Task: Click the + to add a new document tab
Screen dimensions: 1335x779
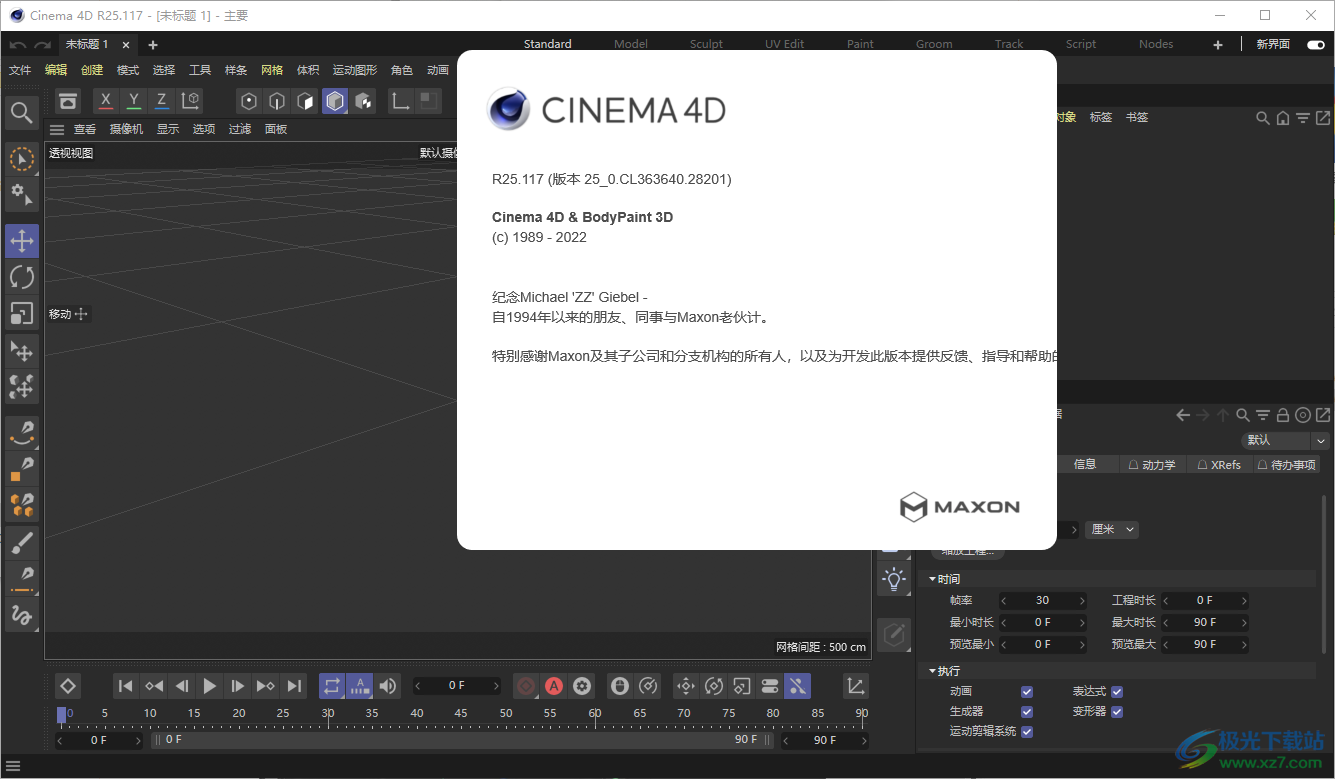Action: [152, 44]
